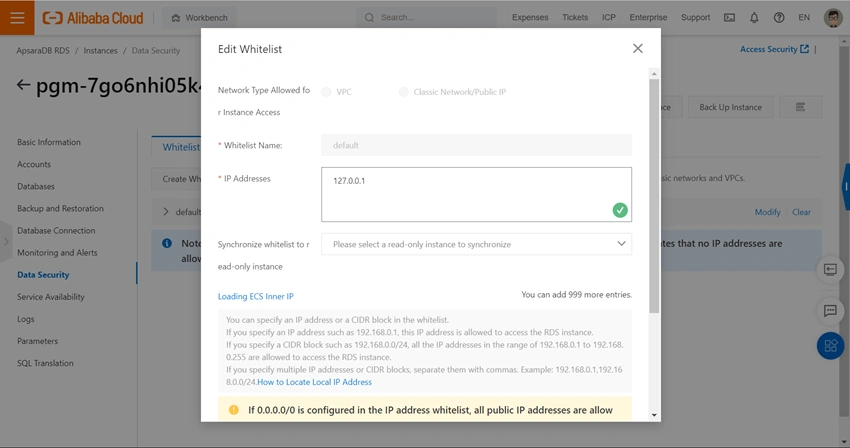
Task: Open read-only instance synchronize dropdown
Action: [x=476, y=244]
